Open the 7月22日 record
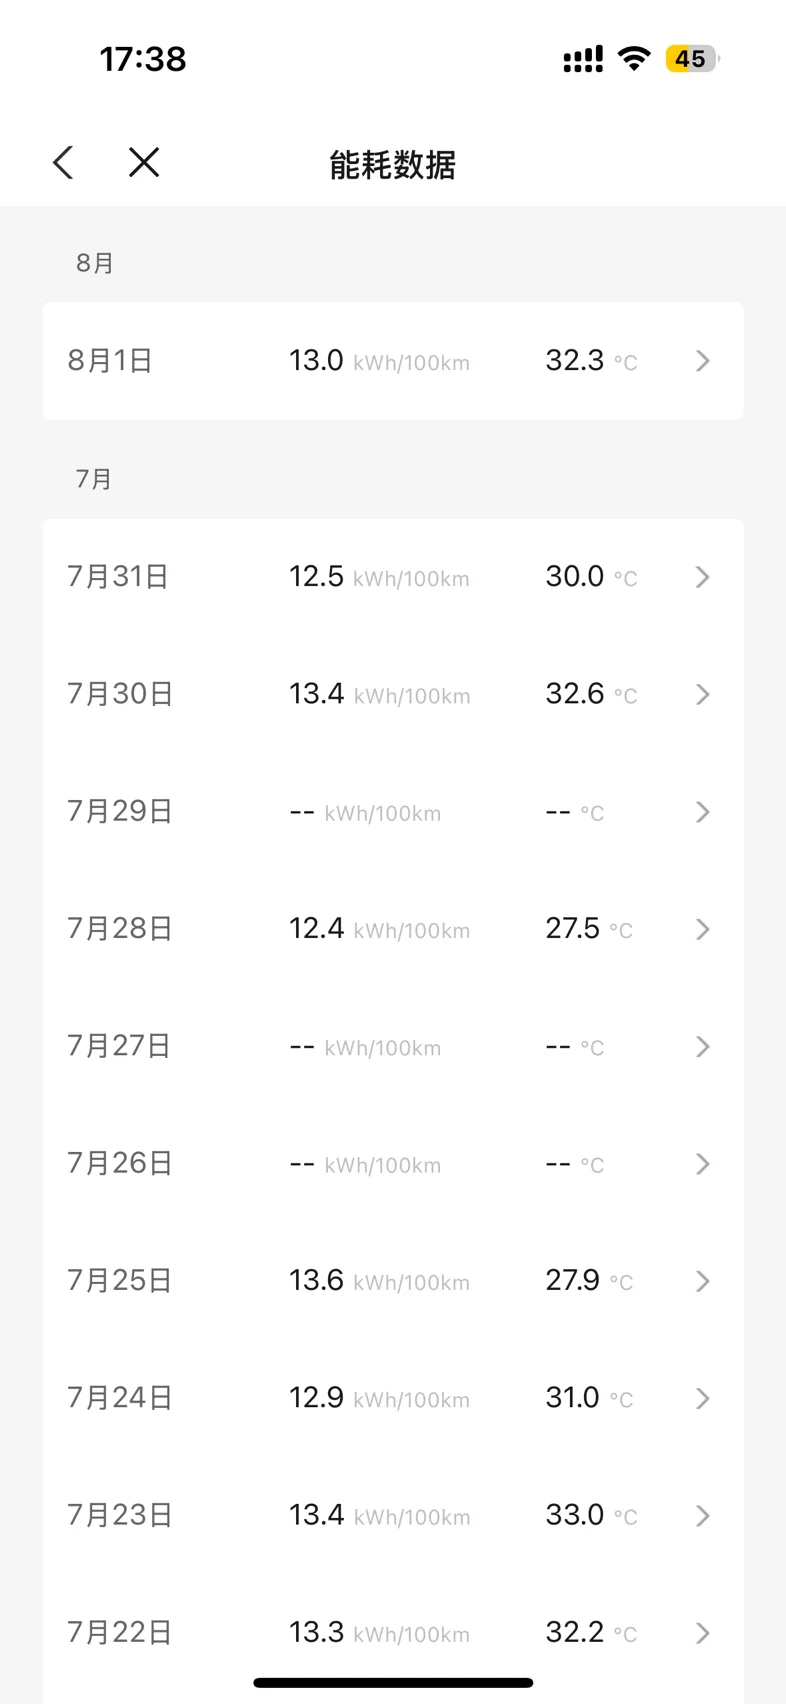 click(393, 1633)
